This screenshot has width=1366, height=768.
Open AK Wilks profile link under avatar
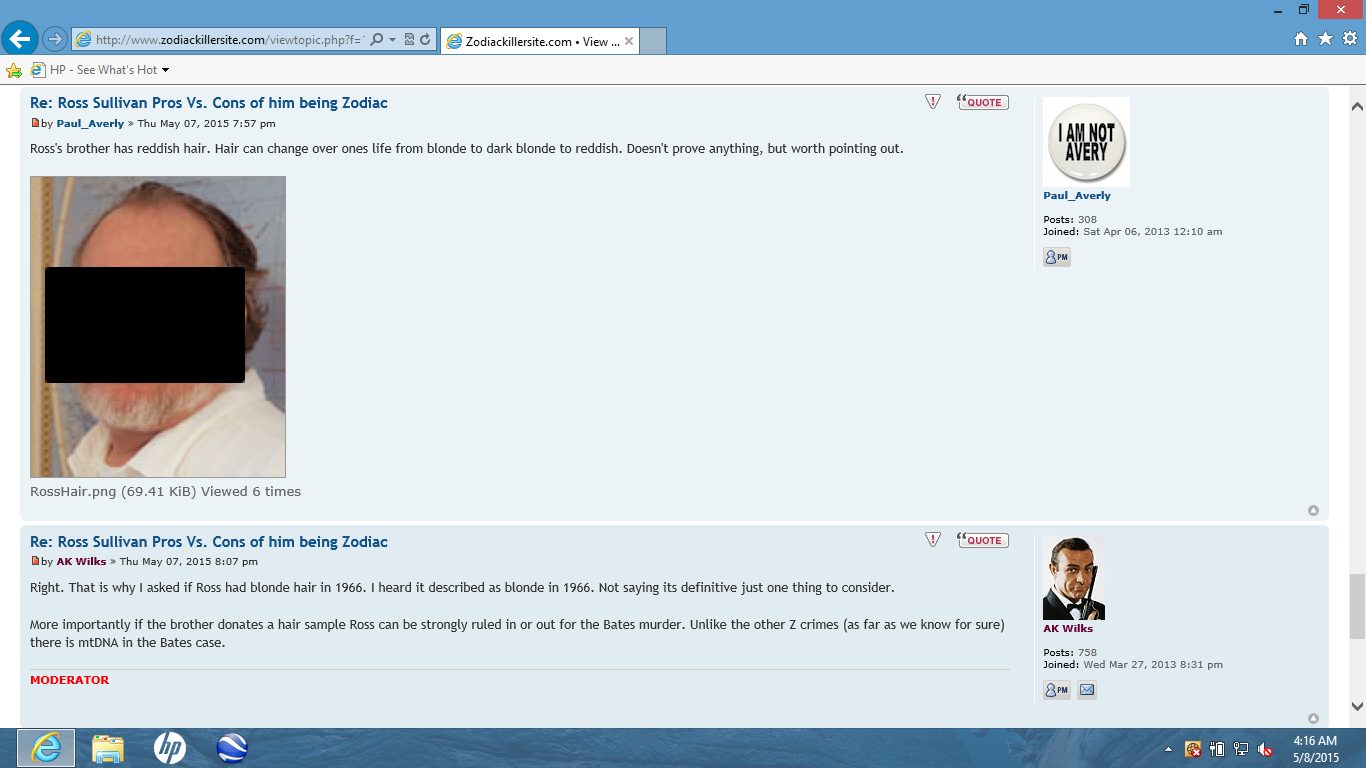coord(1068,629)
